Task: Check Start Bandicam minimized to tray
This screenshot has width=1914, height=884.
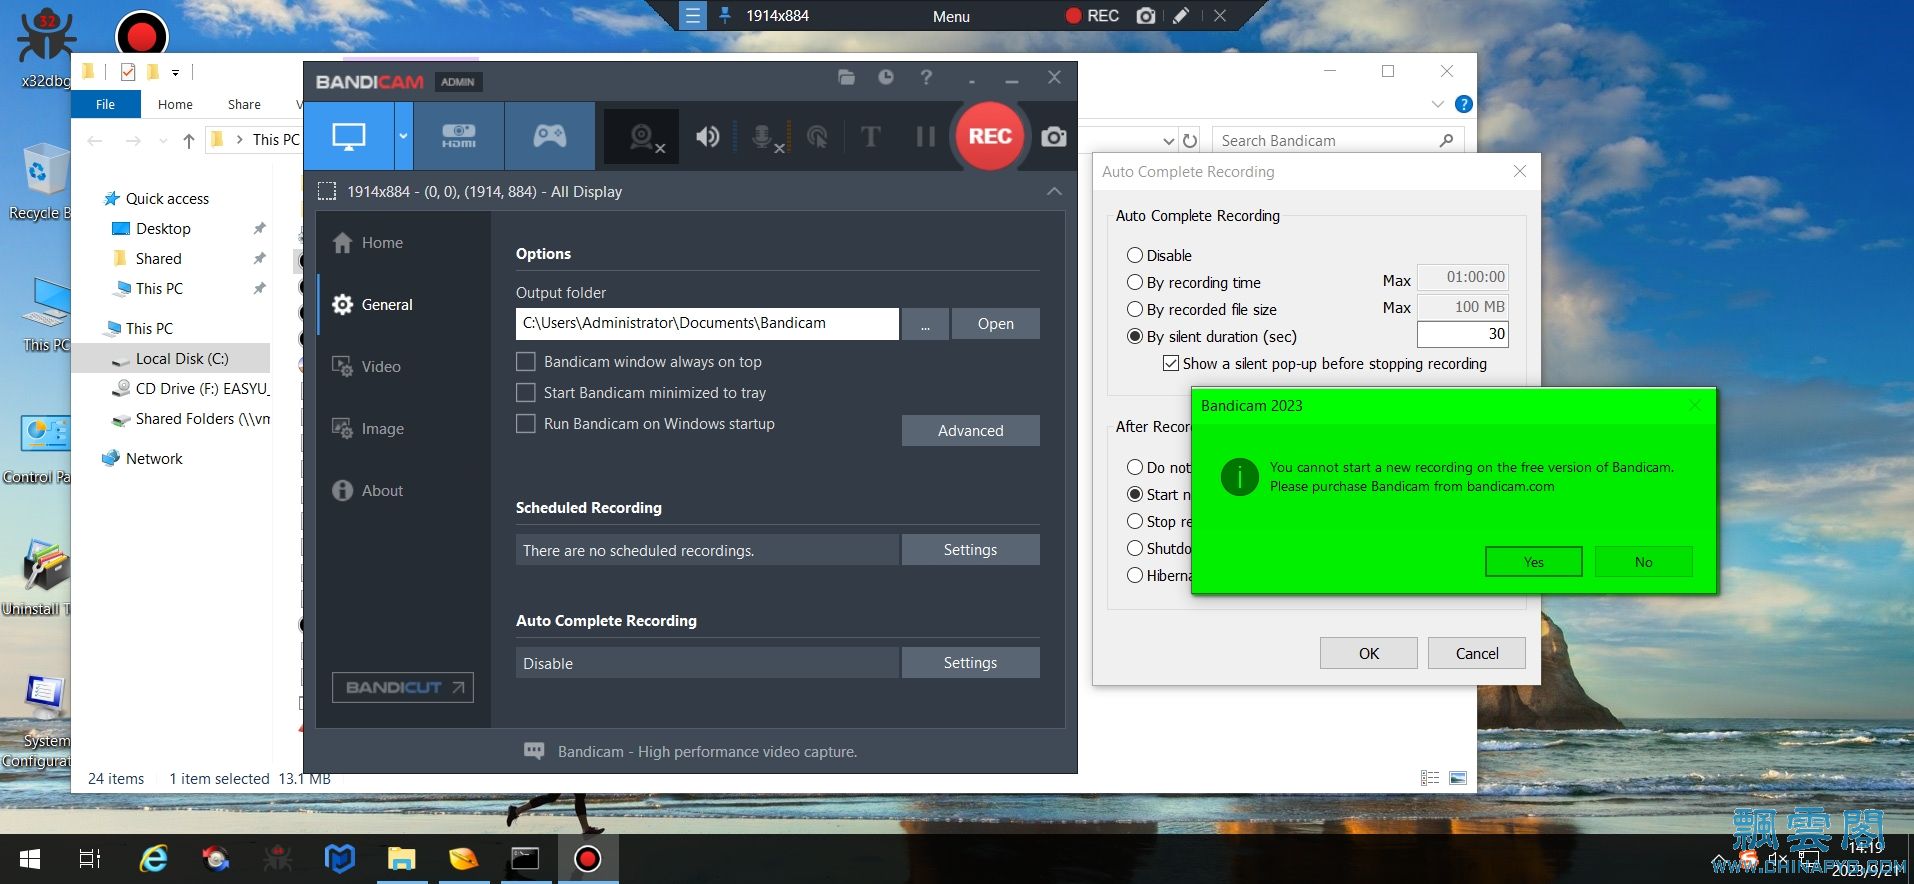Action: (525, 392)
